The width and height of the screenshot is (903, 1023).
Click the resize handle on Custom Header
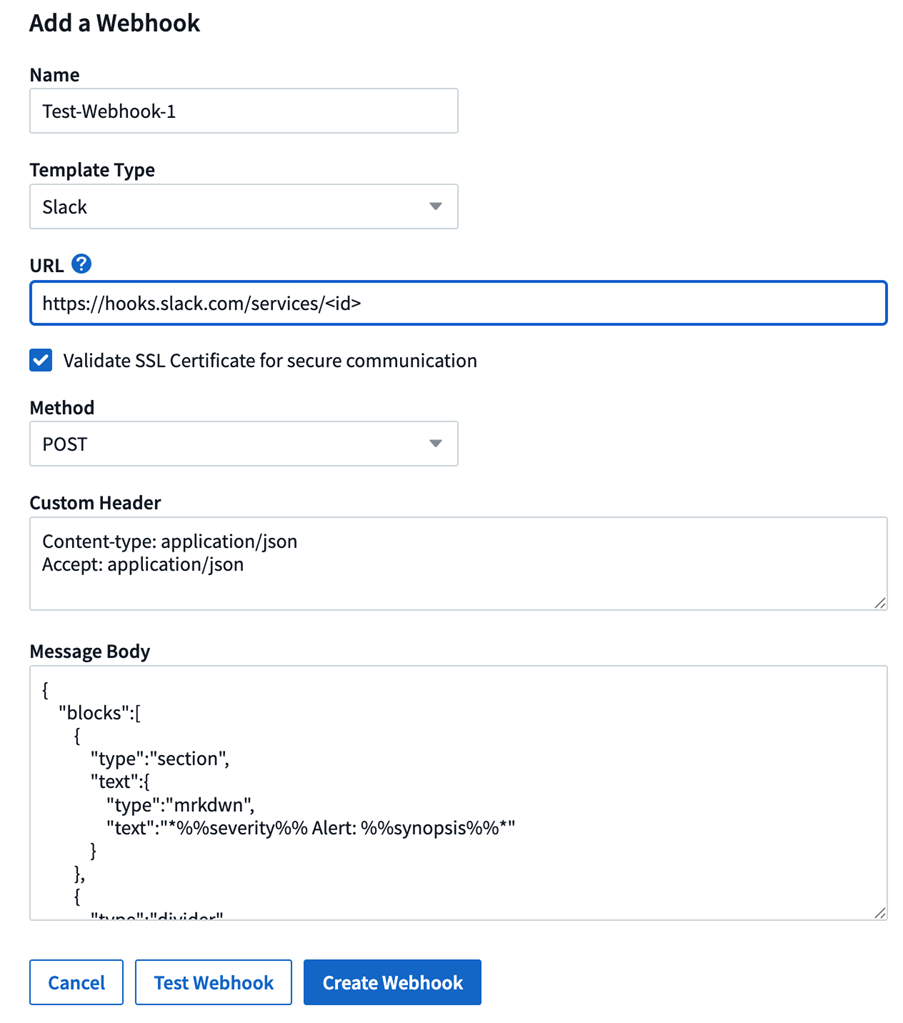[880, 602]
